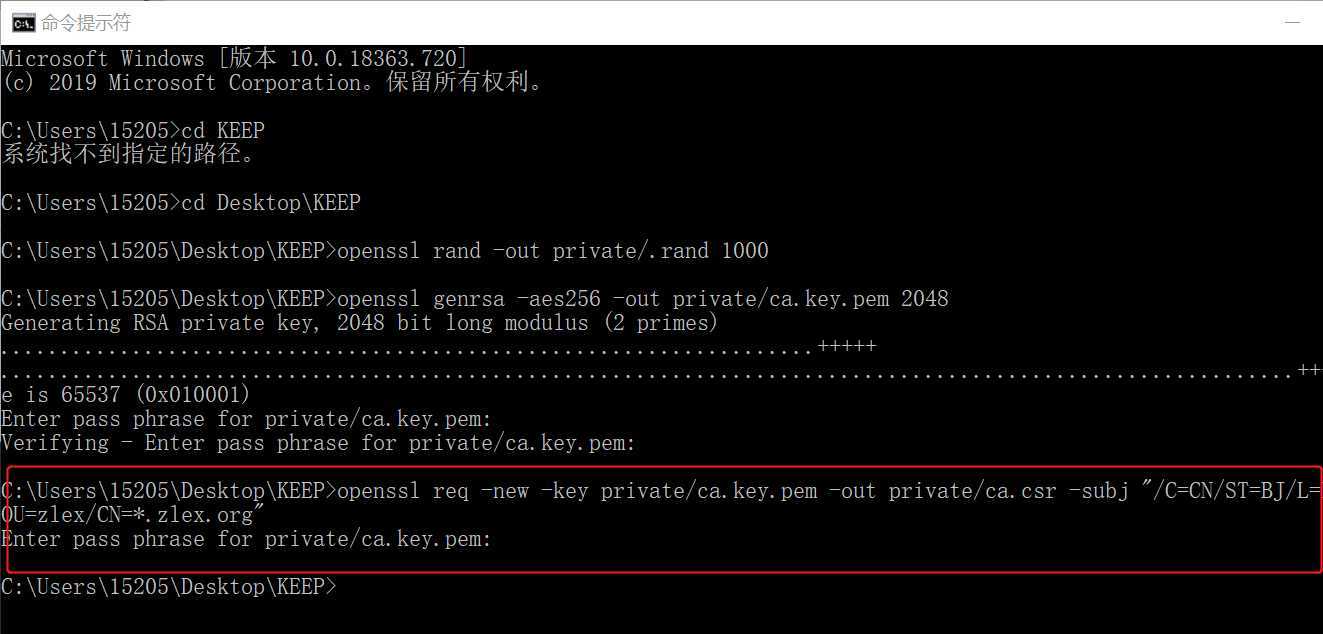Click the 系统找不到指定的路径 error message
Viewport: 1323px width, 634px height.
pyautogui.click(x=130, y=155)
